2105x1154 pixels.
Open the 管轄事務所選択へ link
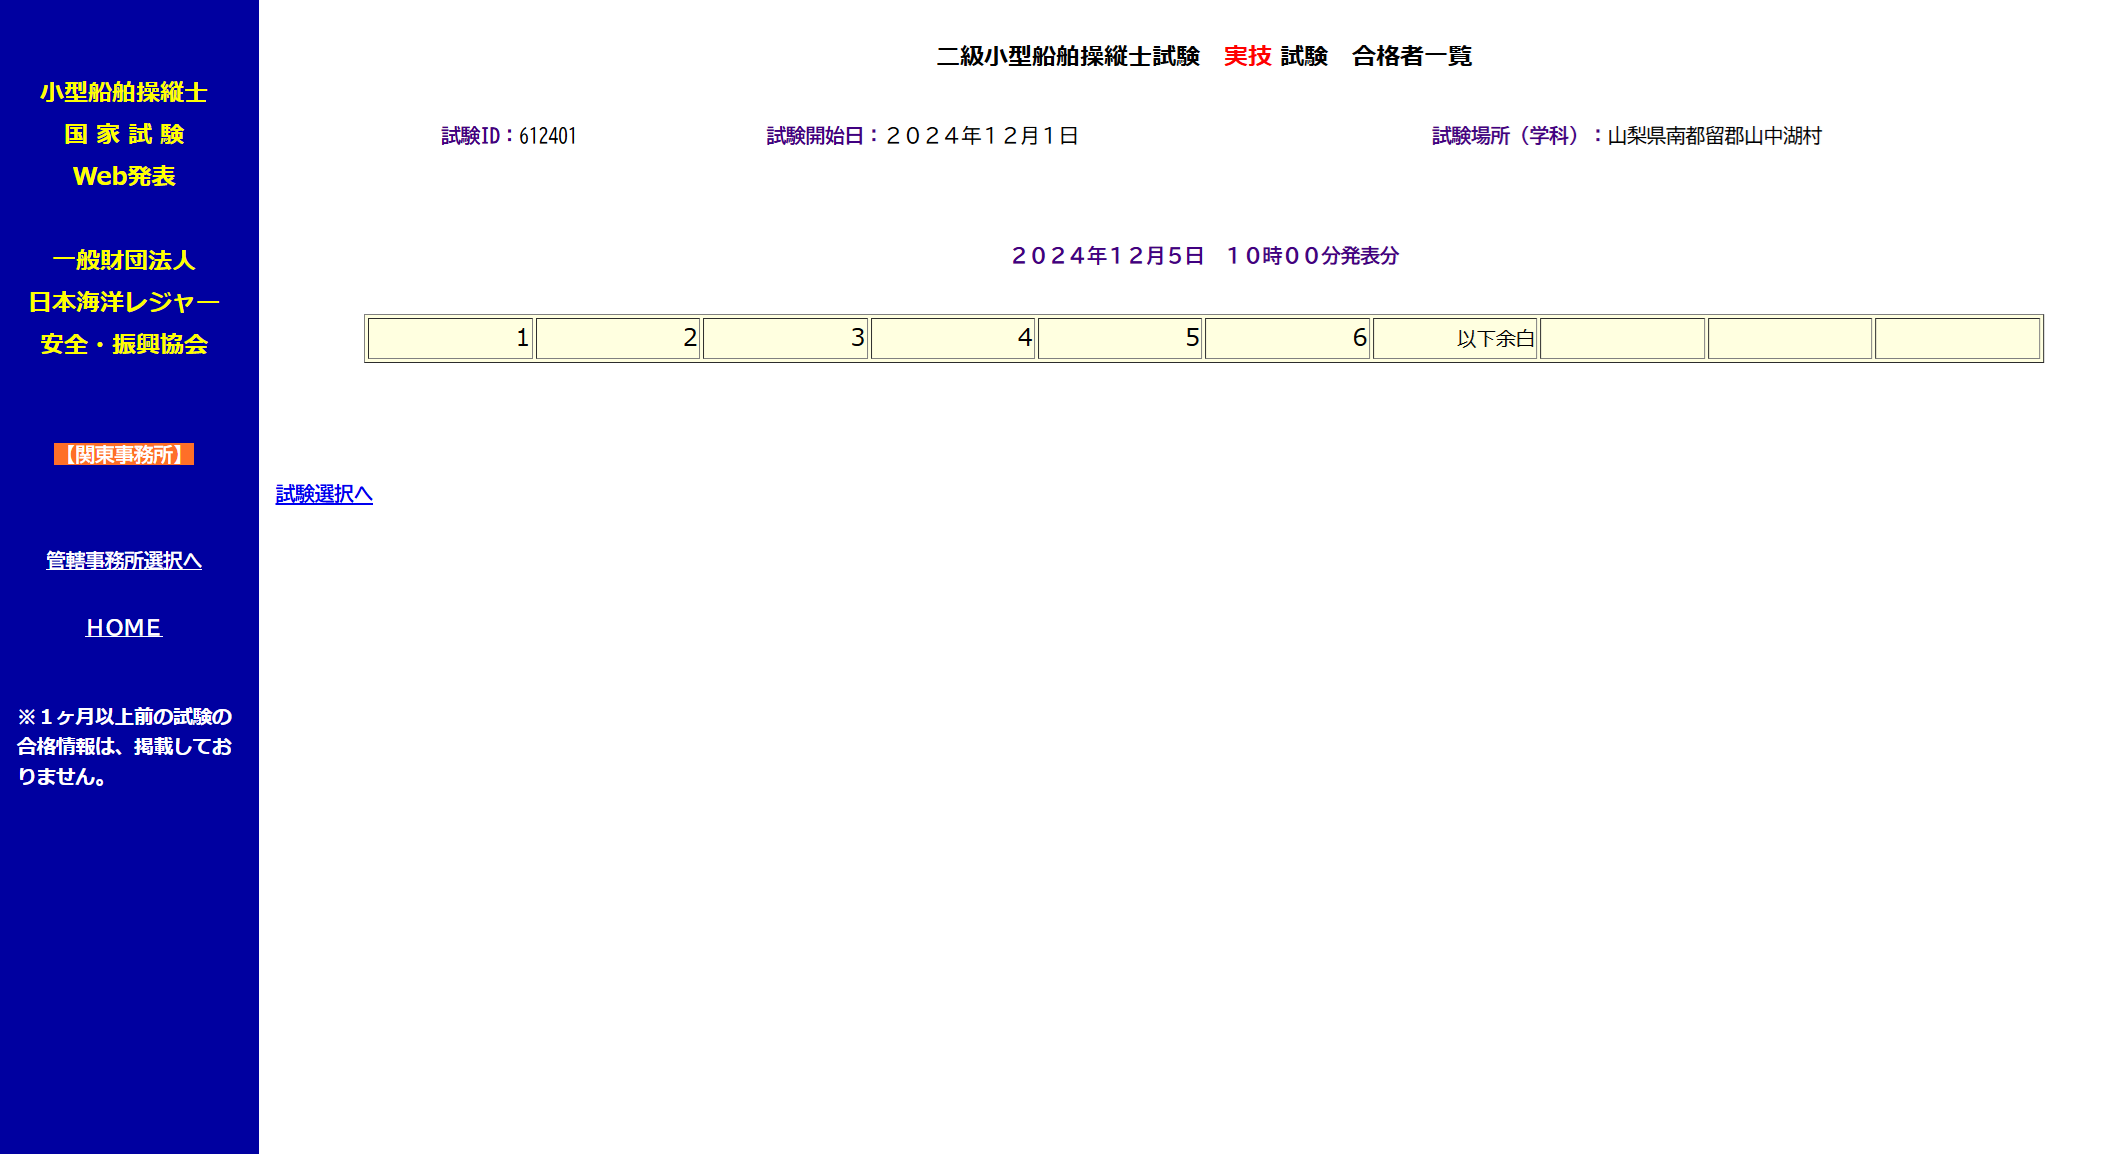coord(122,560)
